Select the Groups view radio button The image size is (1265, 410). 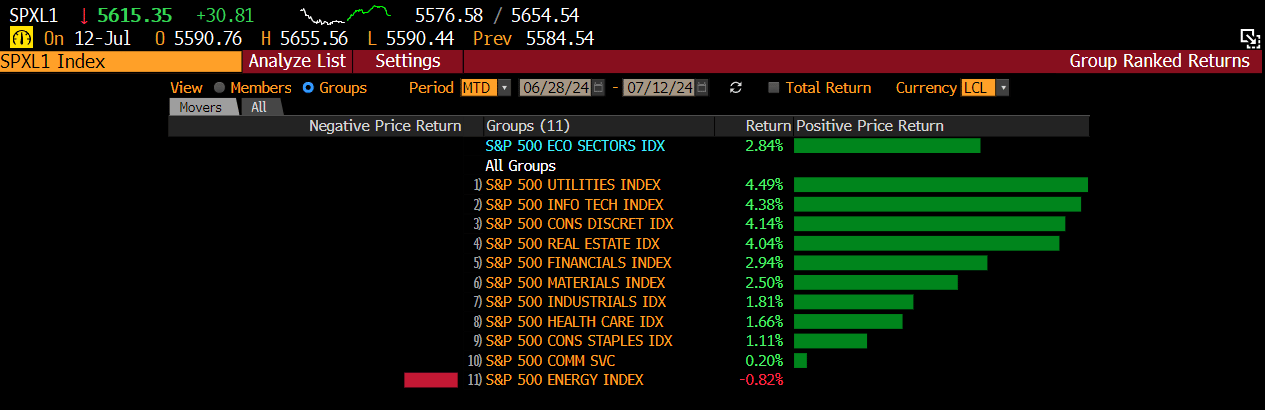point(308,88)
